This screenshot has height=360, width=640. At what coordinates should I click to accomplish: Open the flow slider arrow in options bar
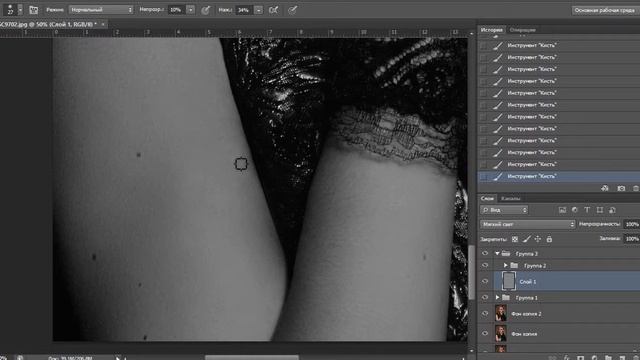[x=258, y=9]
